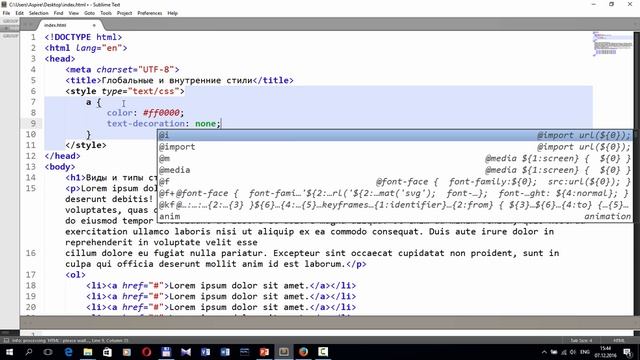Choose the @i autocomplete suggestion

point(395,135)
